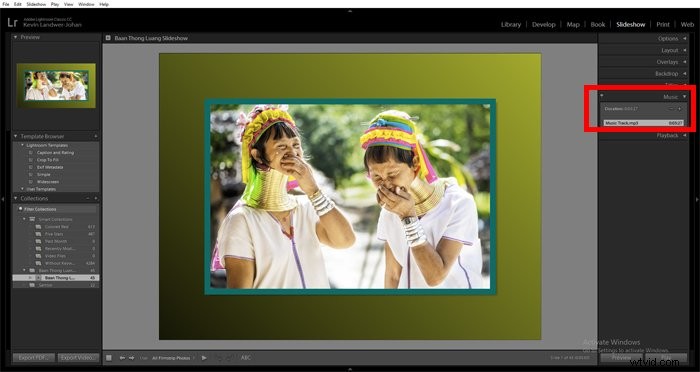Select the Widescreen template
The width and height of the screenshot is (700, 372).
pos(48,182)
